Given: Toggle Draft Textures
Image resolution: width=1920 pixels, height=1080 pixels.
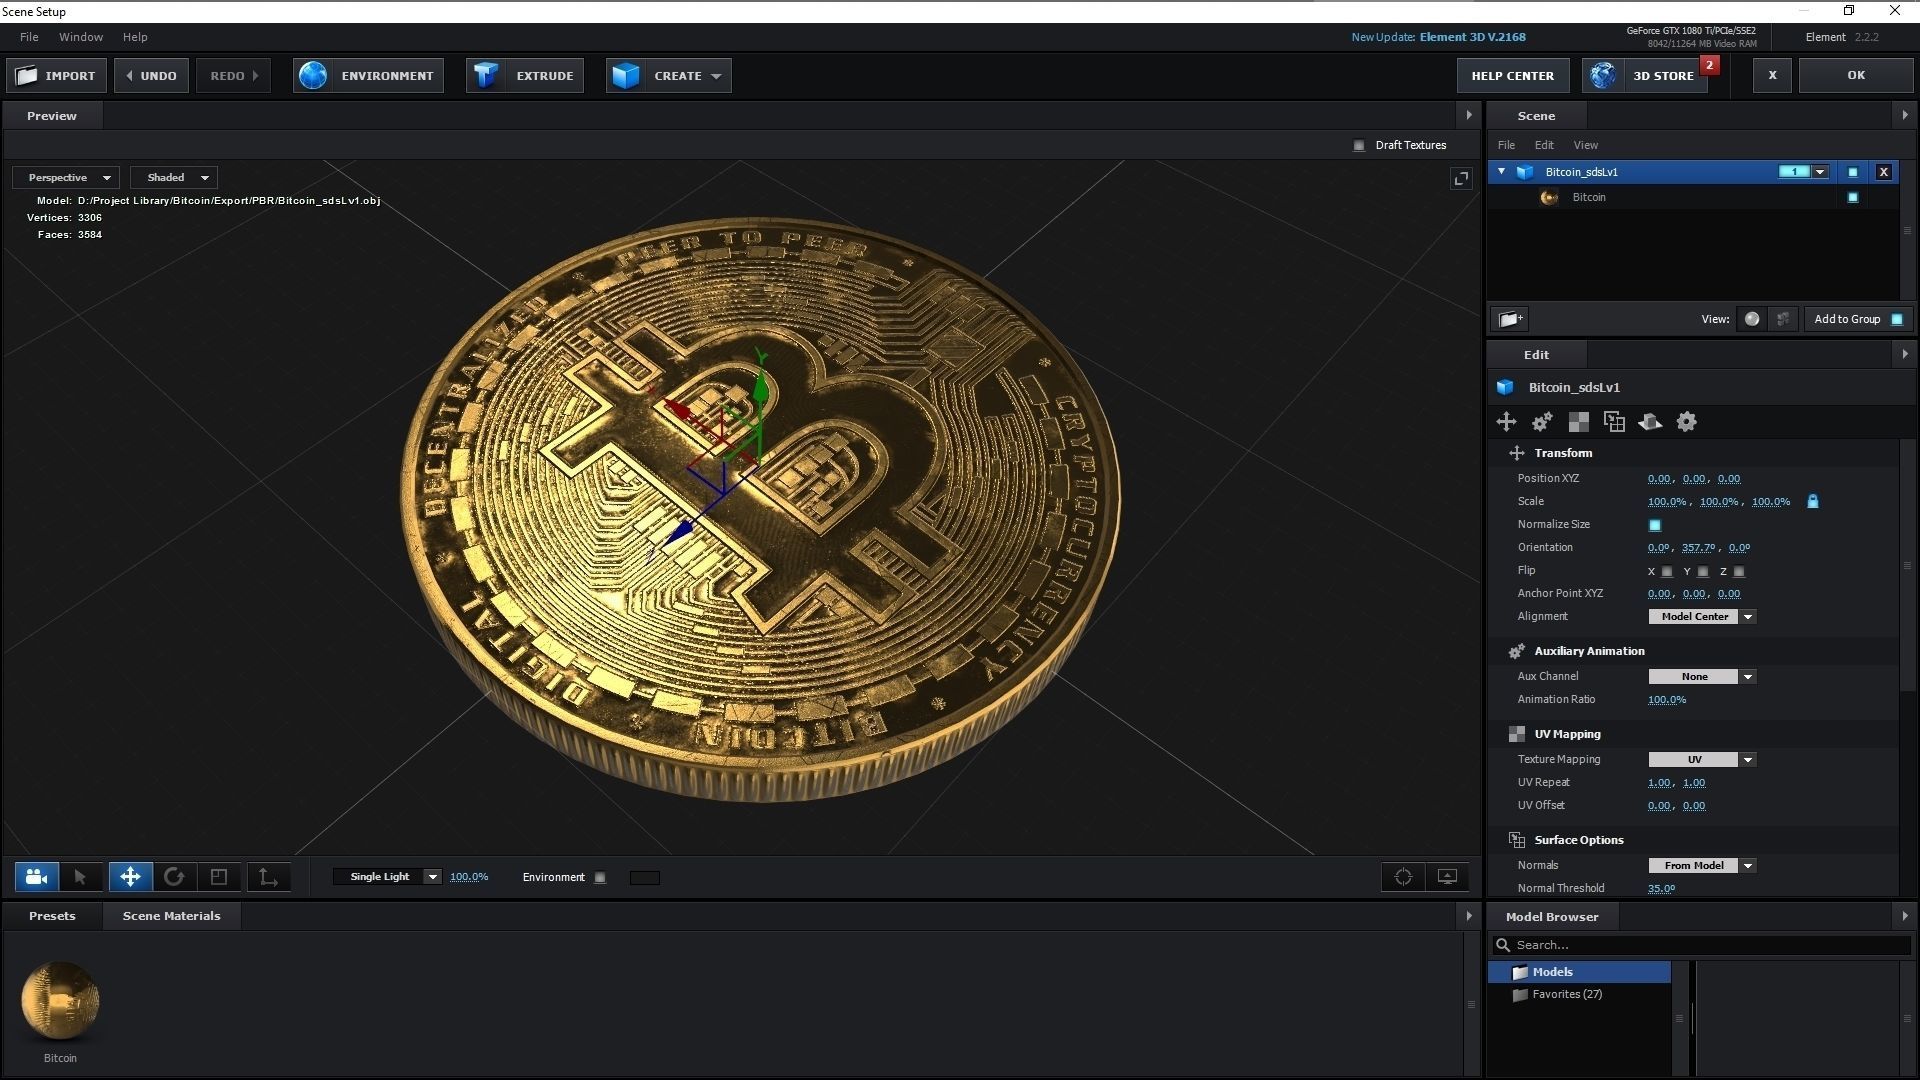Looking at the screenshot, I should [1359, 145].
